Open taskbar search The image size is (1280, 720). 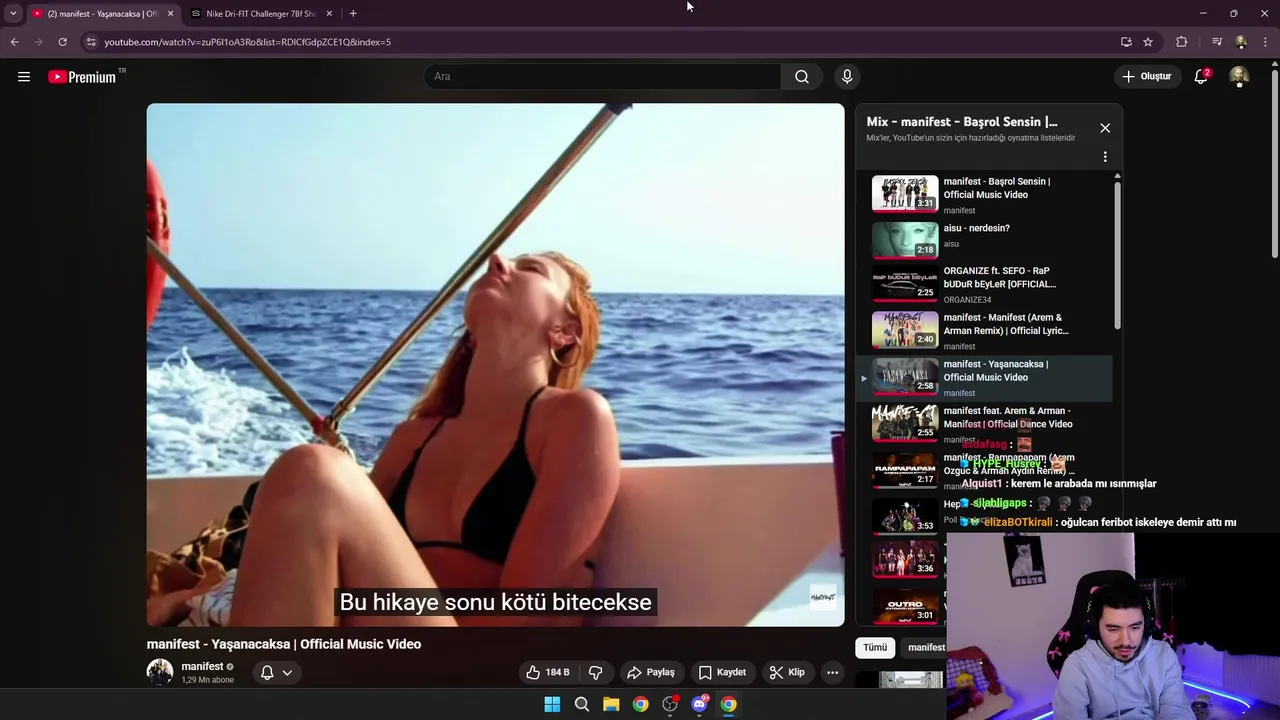582,704
